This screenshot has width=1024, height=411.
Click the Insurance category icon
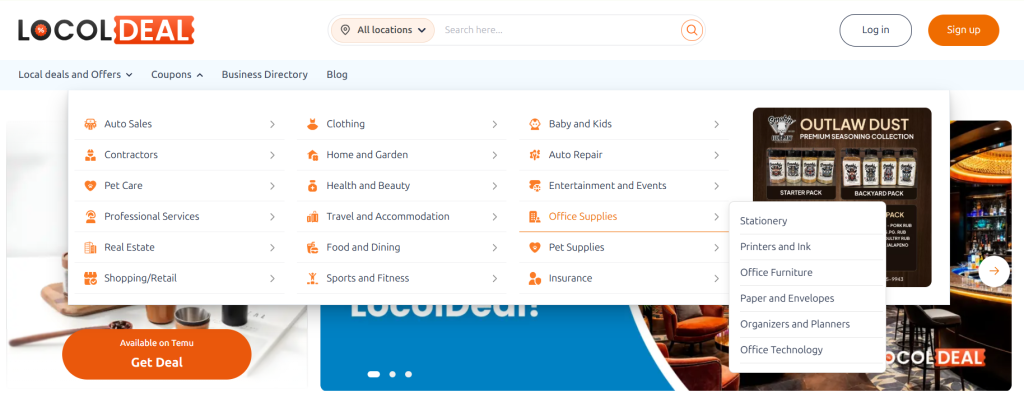[x=535, y=278]
